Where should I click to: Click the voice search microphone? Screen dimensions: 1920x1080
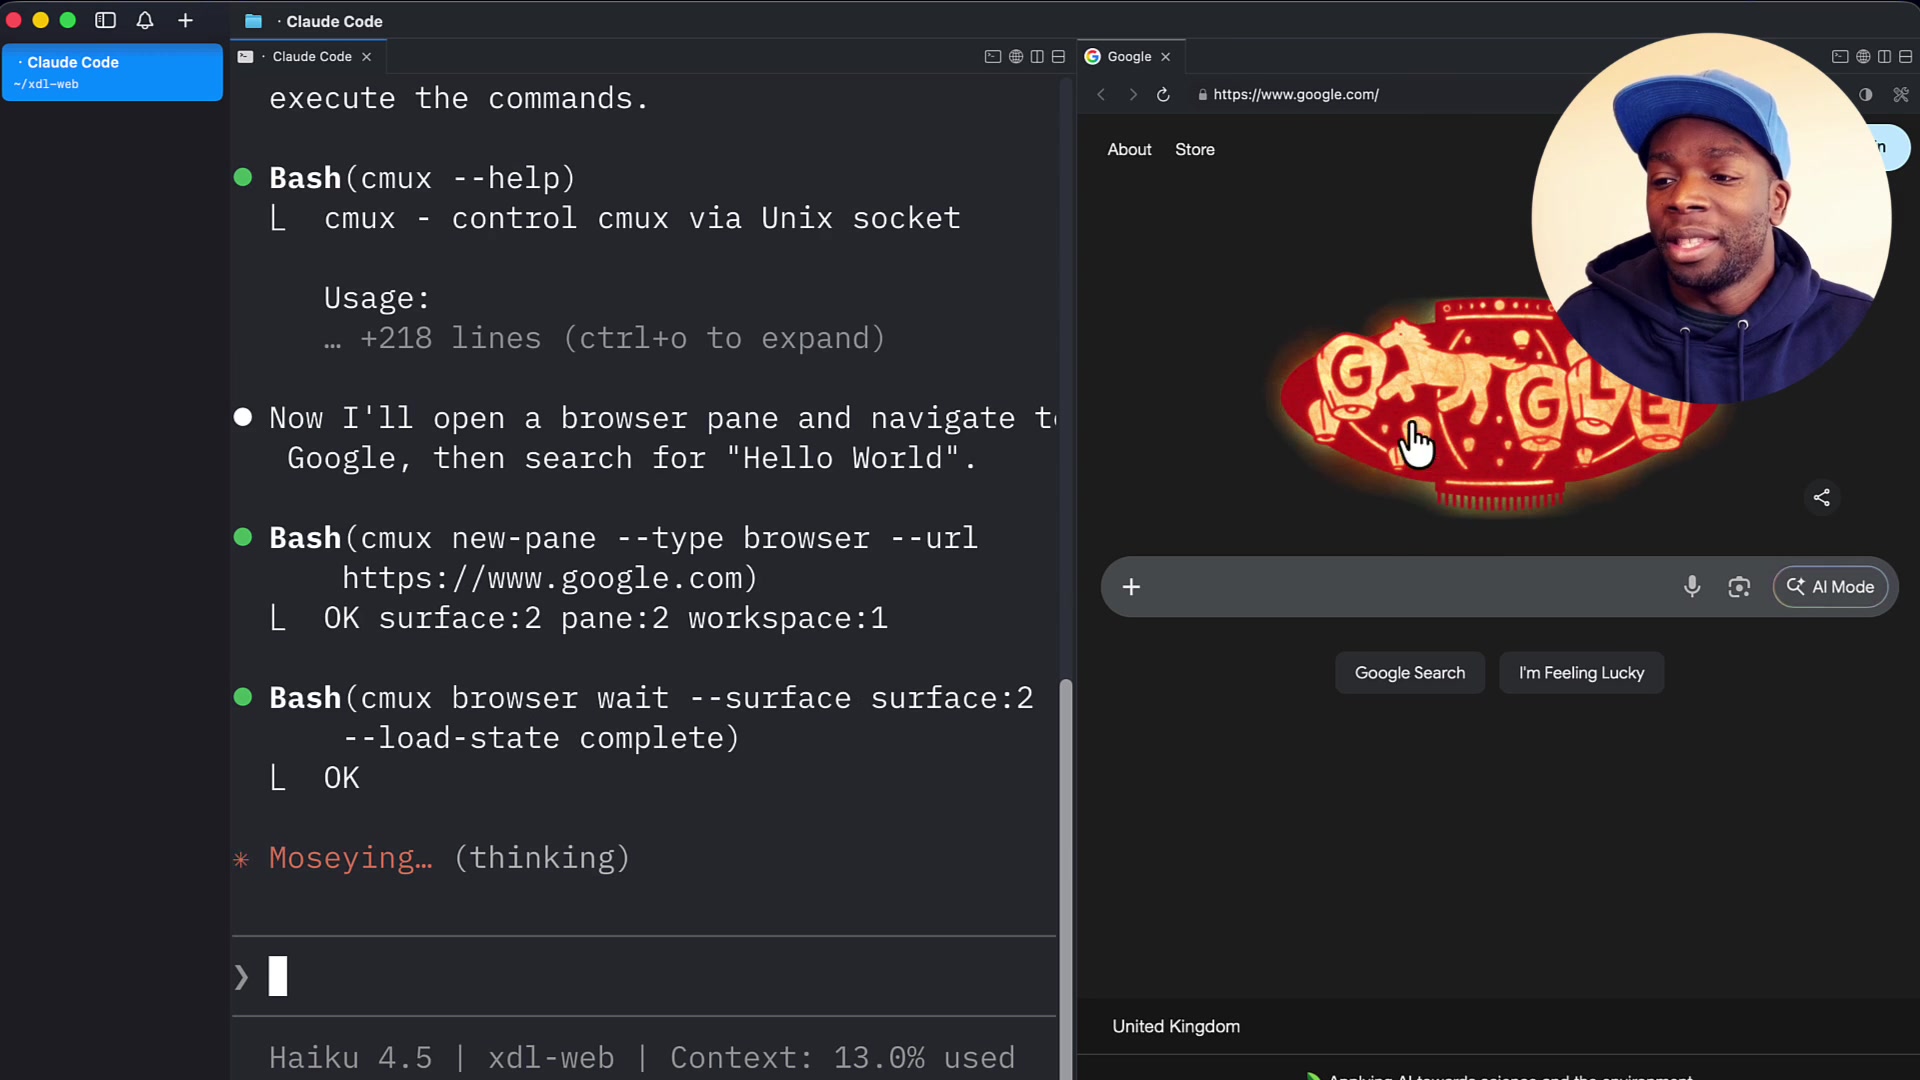tap(1691, 587)
